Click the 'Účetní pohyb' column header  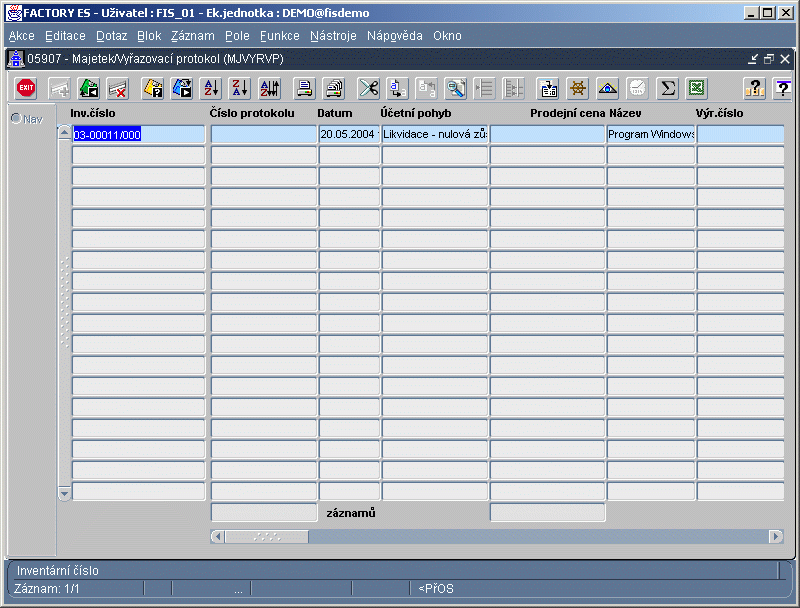(415, 113)
